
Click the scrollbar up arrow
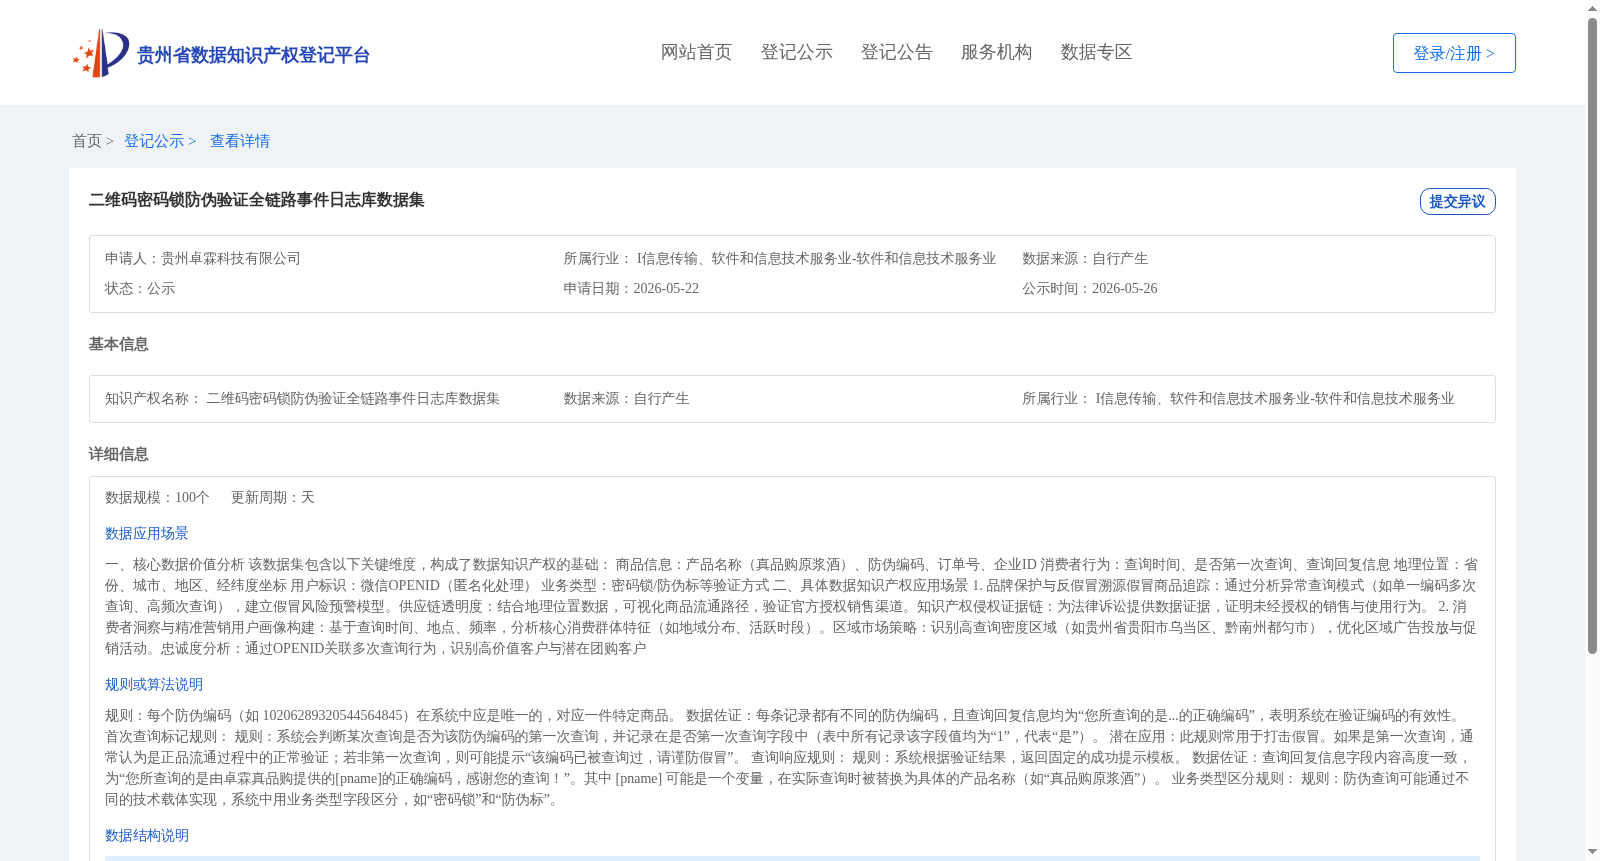[x=1592, y=8]
